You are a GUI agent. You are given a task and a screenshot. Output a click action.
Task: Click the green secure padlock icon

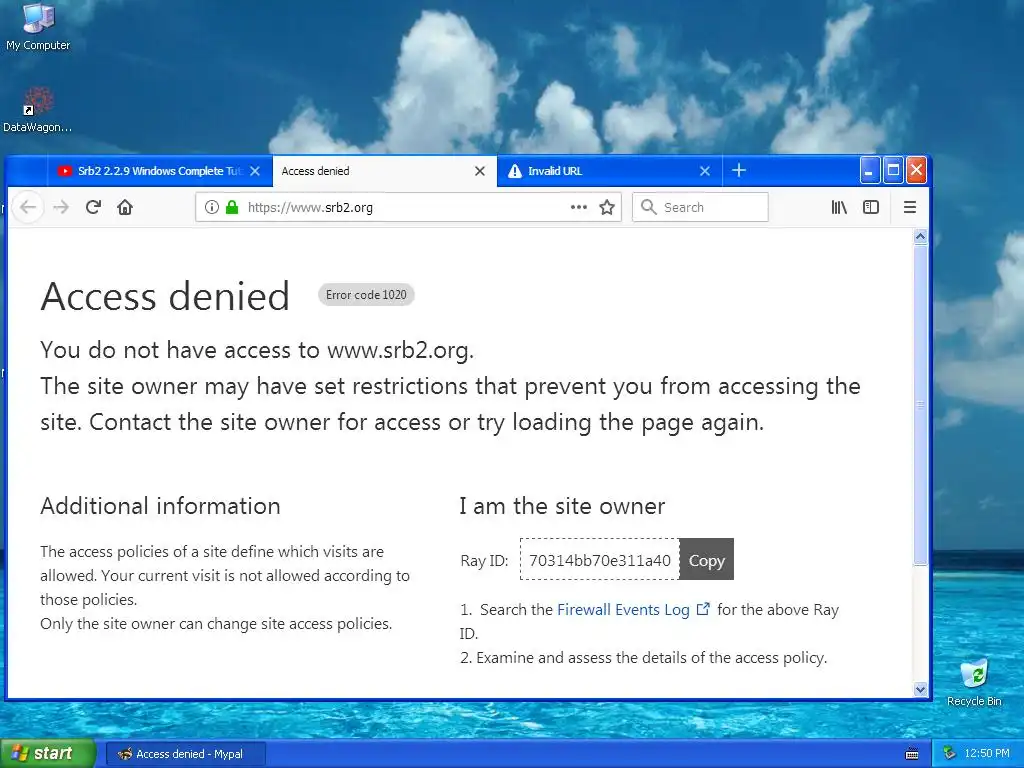(232, 207)
